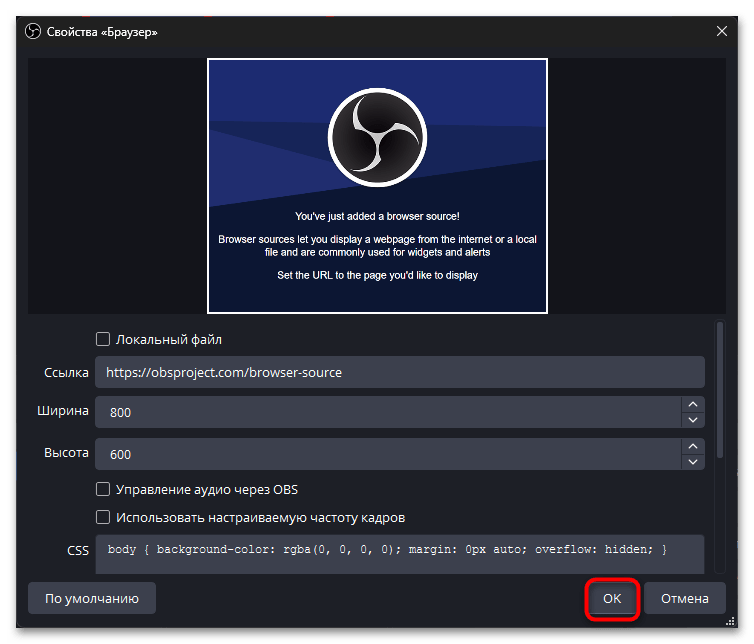Click inside the CSS code text box
Screen dimensions: 754x644
click(399, 553)
